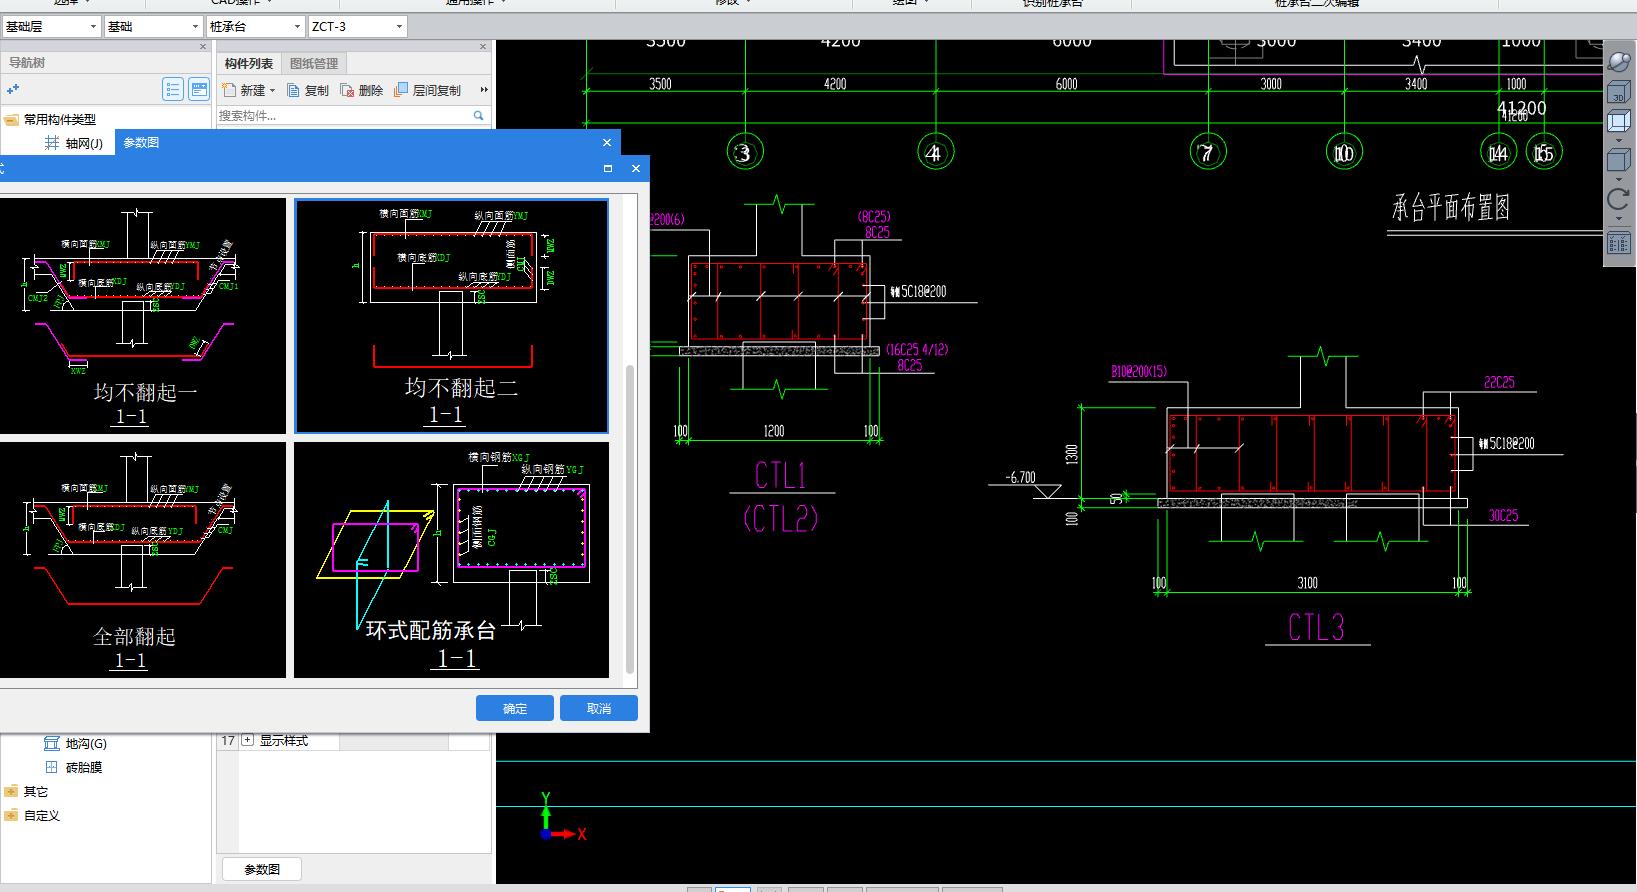1637x892 pixels.
Task: Click axis bubble 7 in the drawing
Action: (x=1207, y=153)
